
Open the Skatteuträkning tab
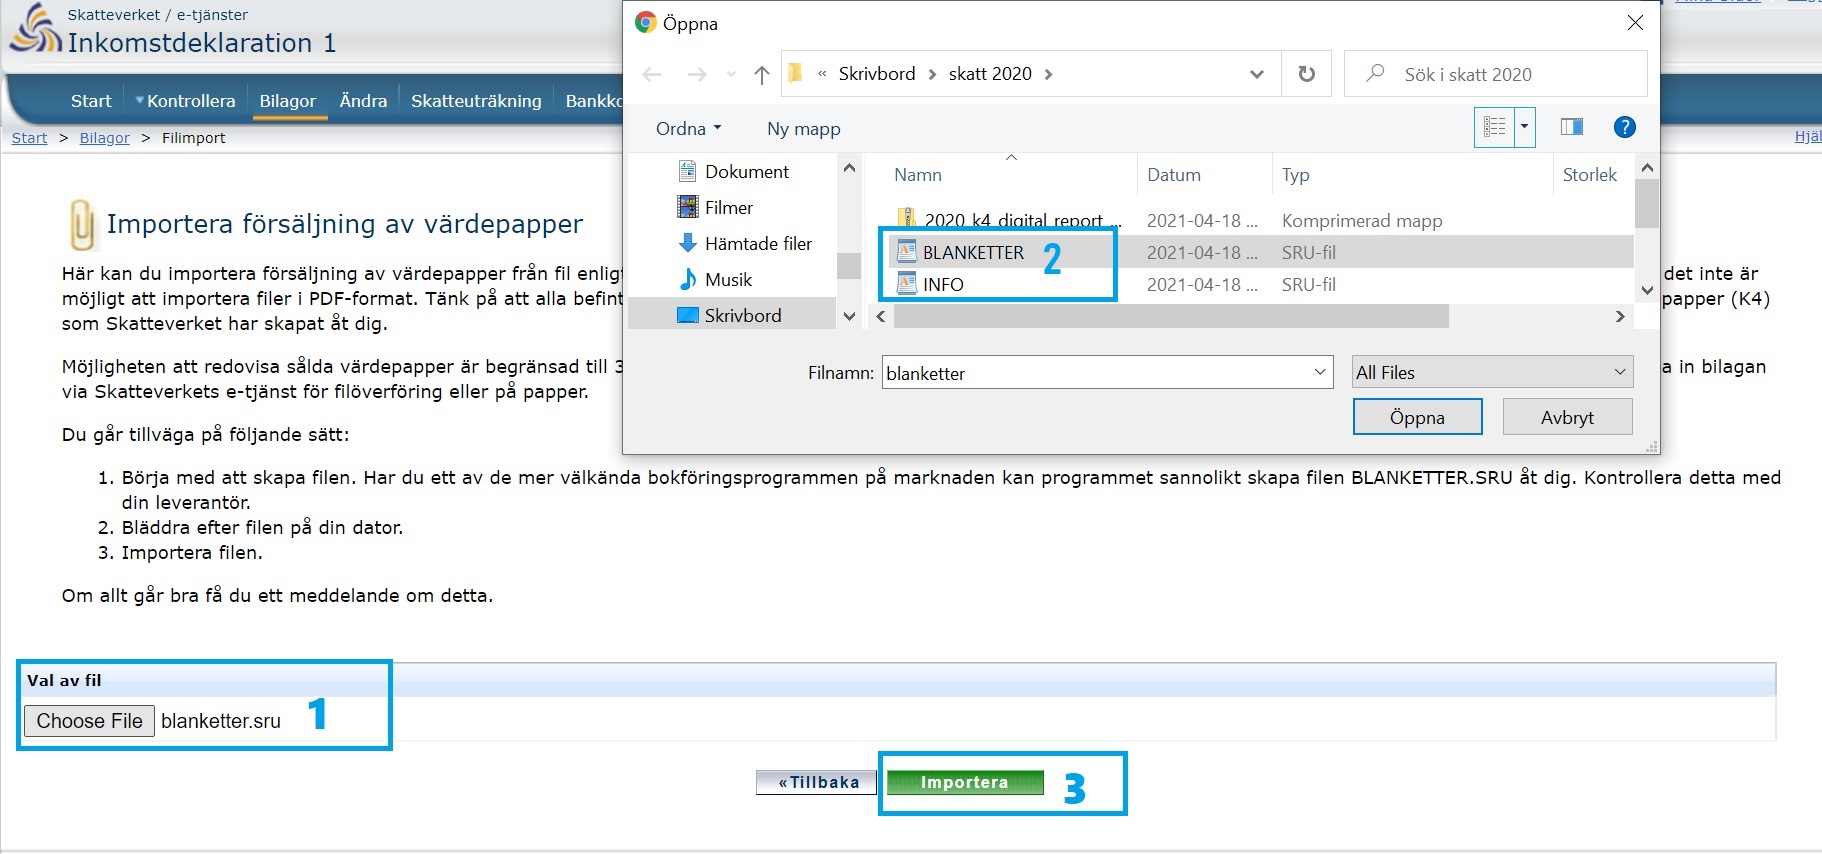pos(476,101)
